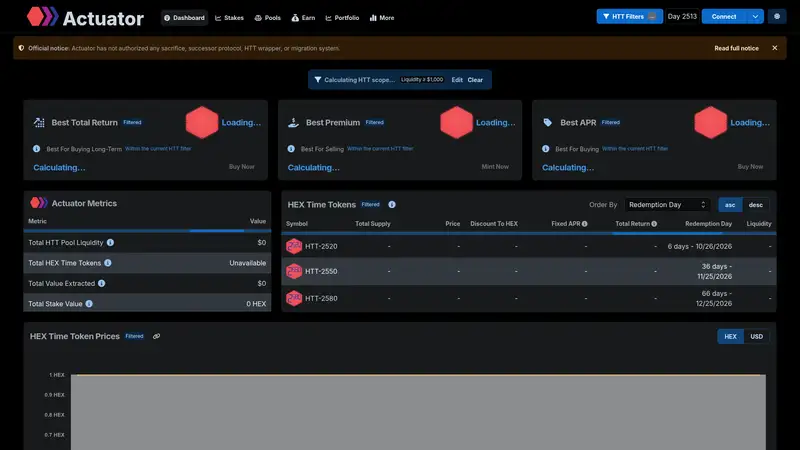The width and height of the screenshot is (800, 450).
Task: Click info icon beside Best For Selling
Action: [291, 149]
